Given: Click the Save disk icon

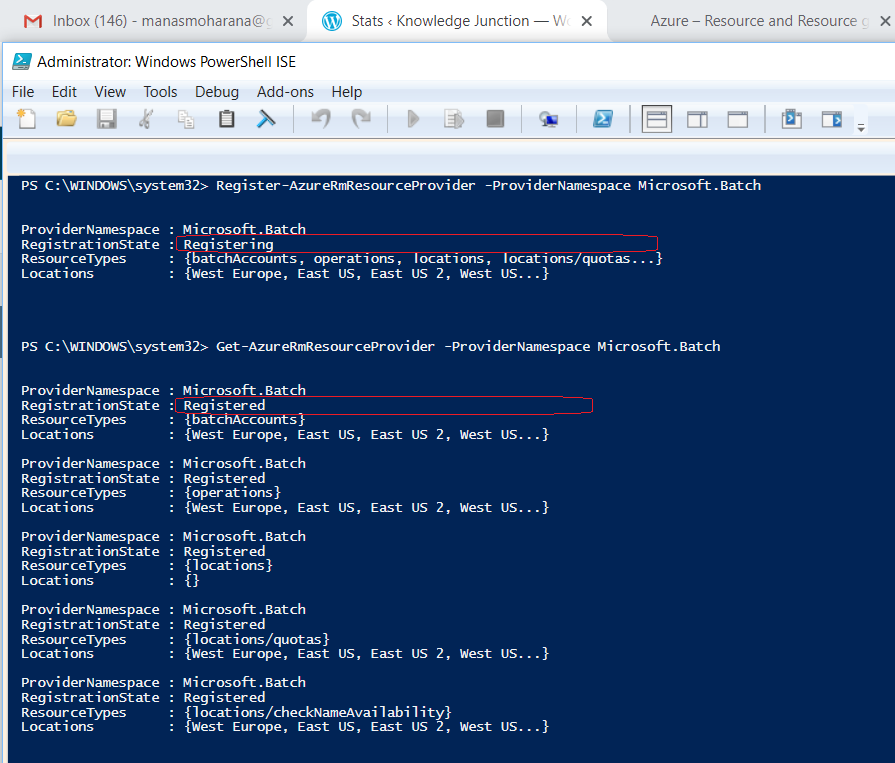Looking at the screenshot, I should pos(107,119).
